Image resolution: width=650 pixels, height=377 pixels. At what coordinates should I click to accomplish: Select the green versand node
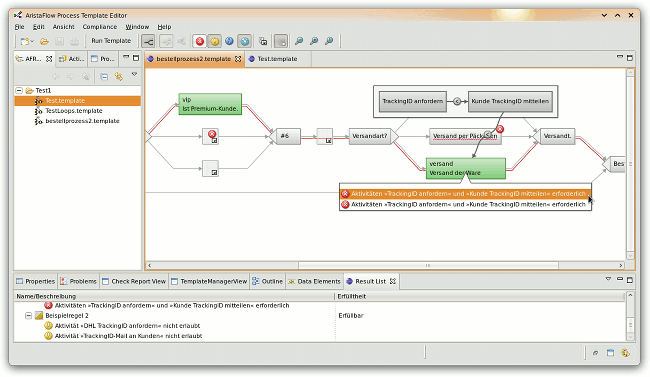[x=466, y=168]
